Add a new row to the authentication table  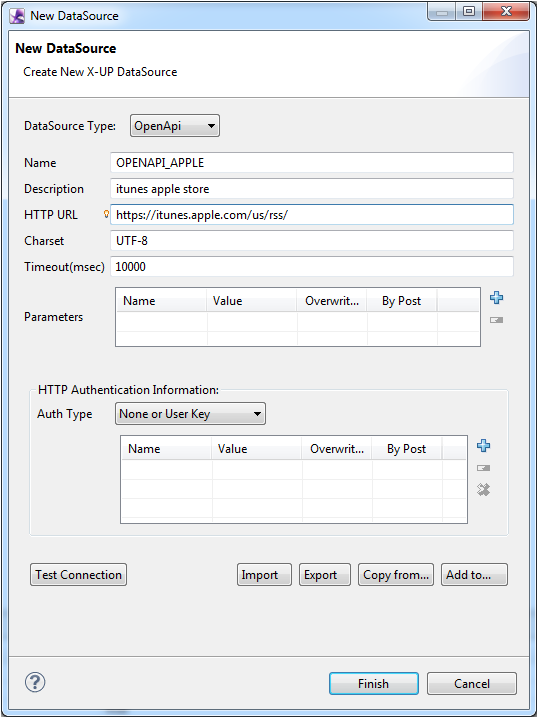click(x=484, y=446)
